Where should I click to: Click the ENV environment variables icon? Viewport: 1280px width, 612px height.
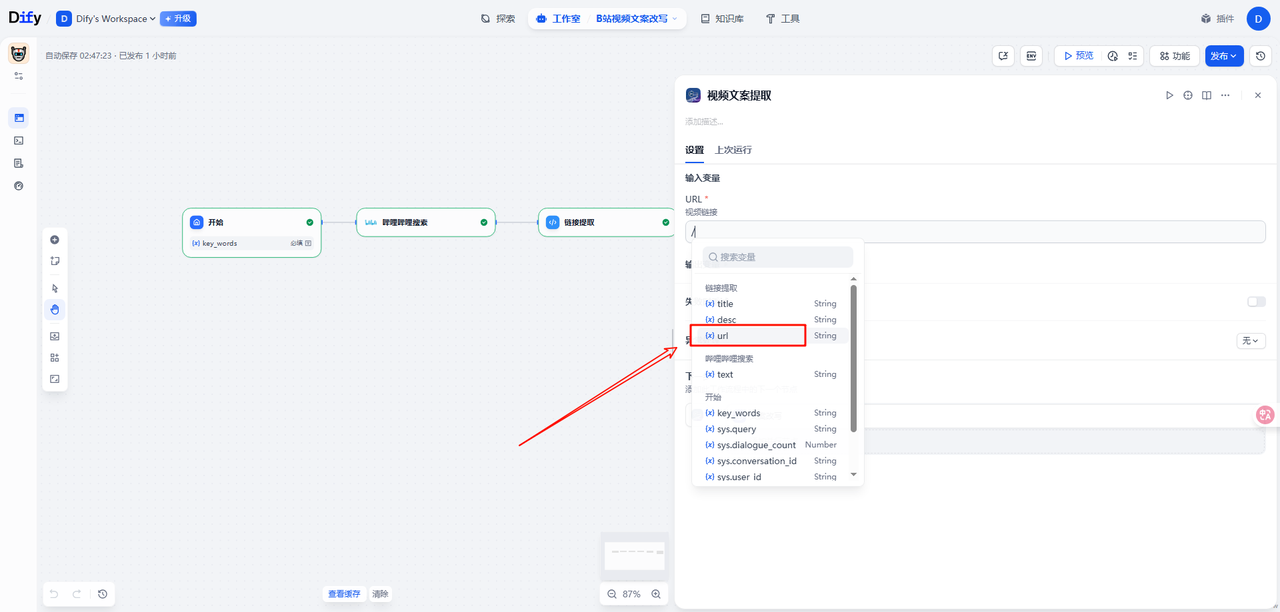pyautogui.click(x=1031, y=56)
